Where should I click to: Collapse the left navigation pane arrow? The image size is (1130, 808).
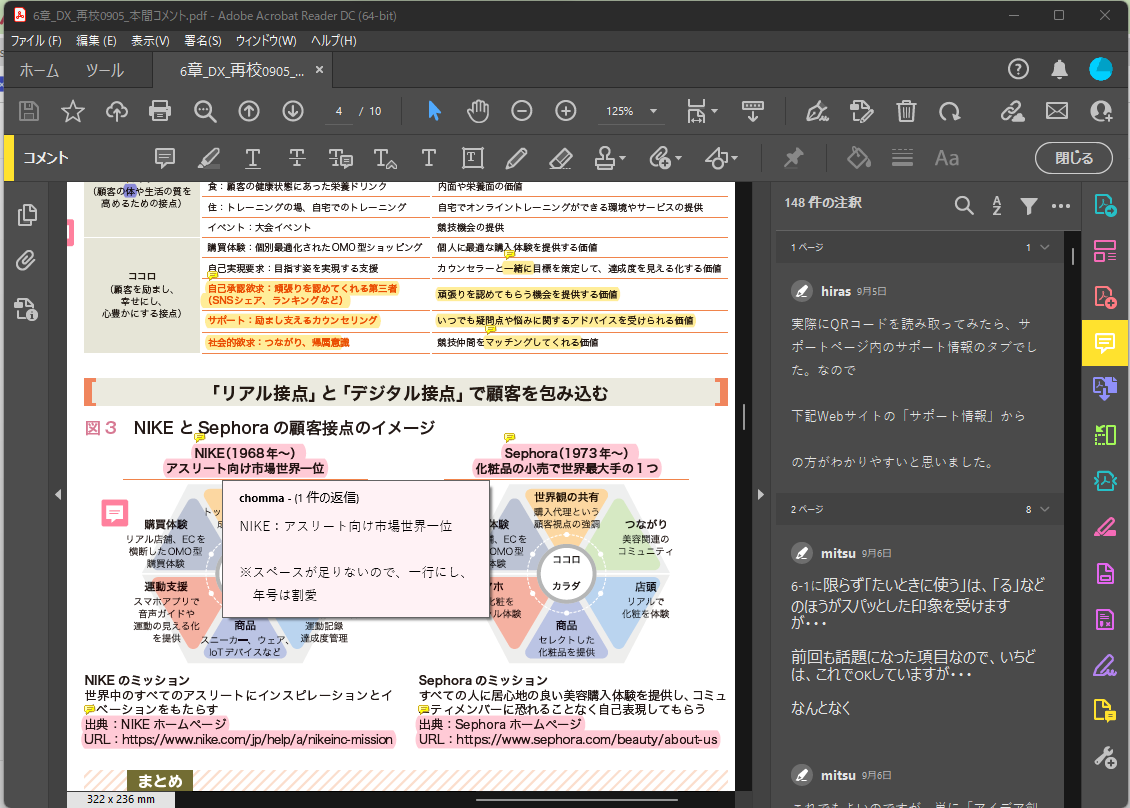[x=58, y=494]
